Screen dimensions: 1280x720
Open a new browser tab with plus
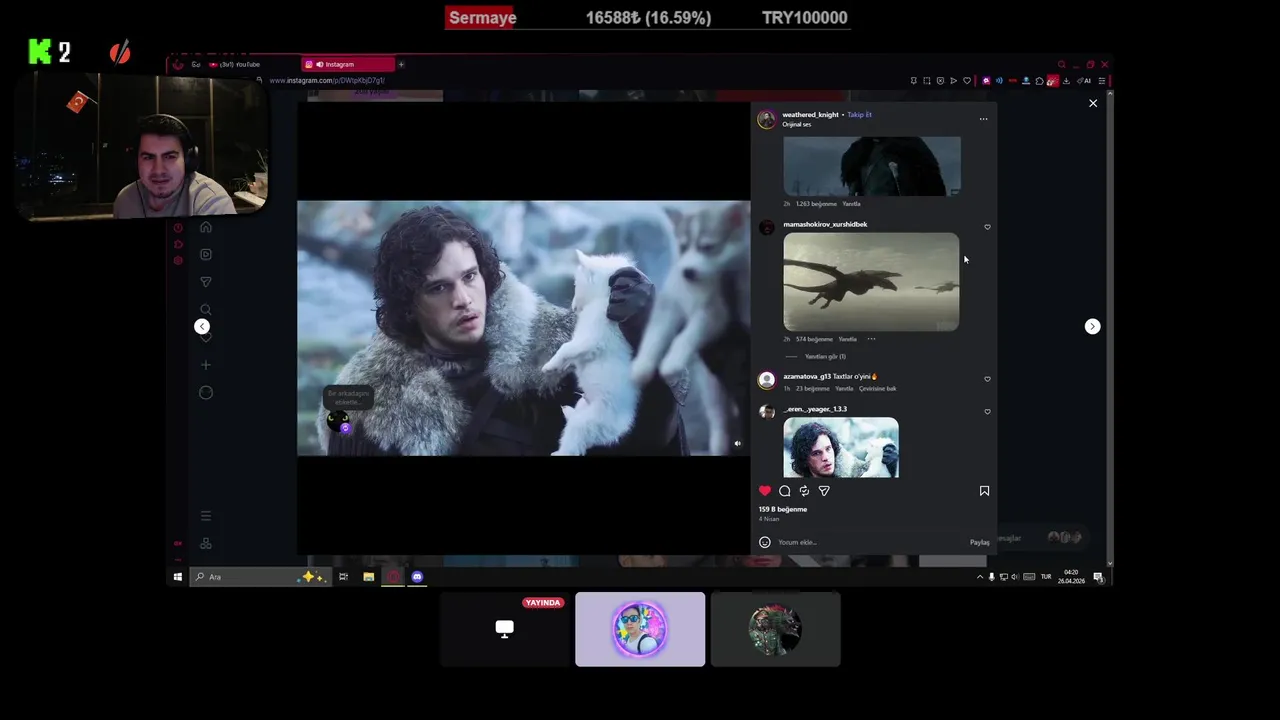point(401,64)
